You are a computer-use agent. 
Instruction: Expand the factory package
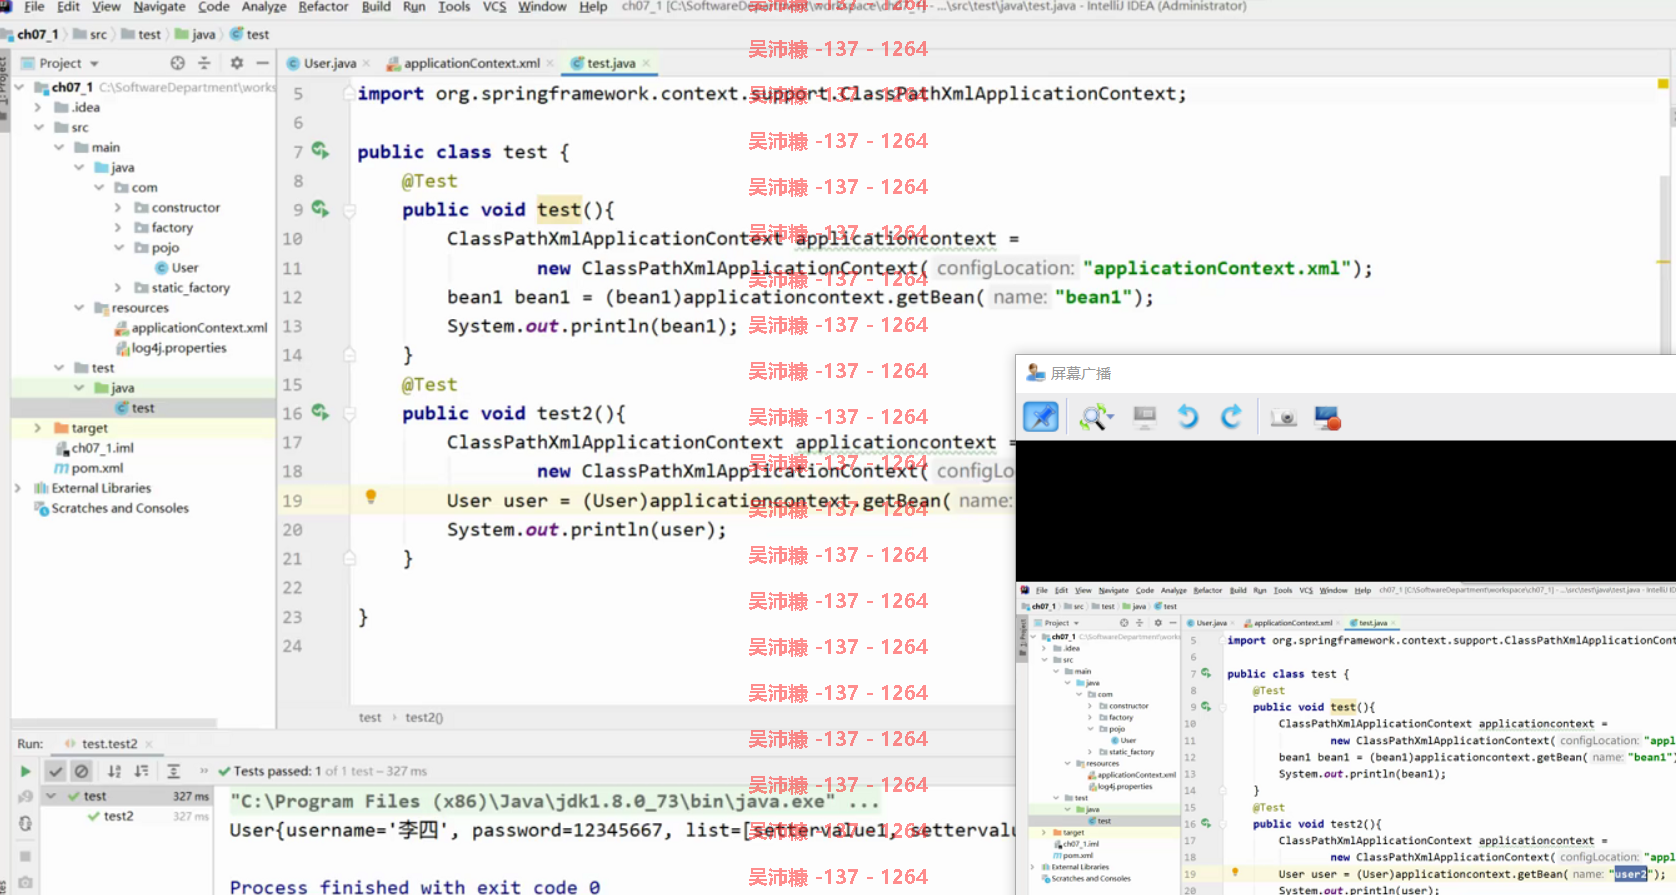point(118,227)
